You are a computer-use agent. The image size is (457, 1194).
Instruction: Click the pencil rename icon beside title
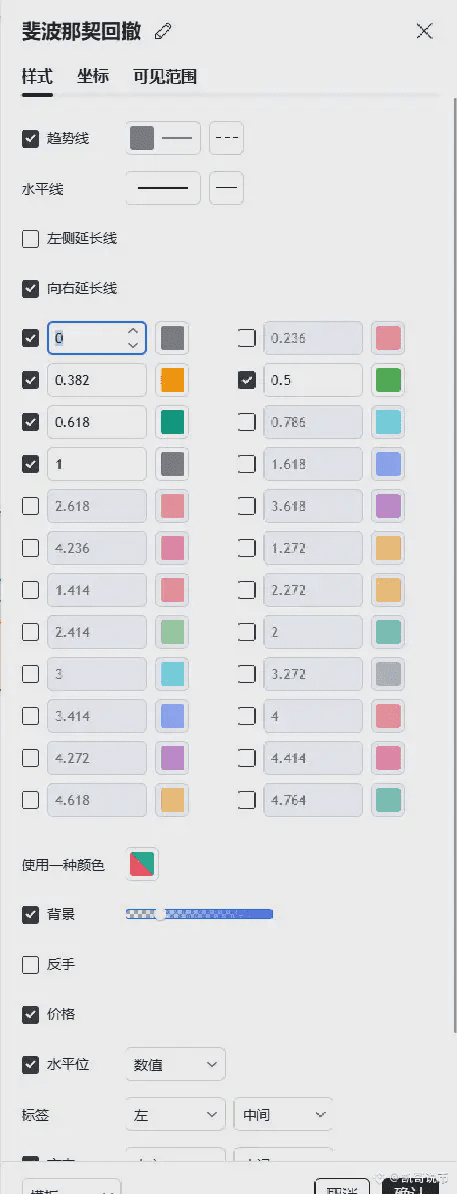pos(162,31)
